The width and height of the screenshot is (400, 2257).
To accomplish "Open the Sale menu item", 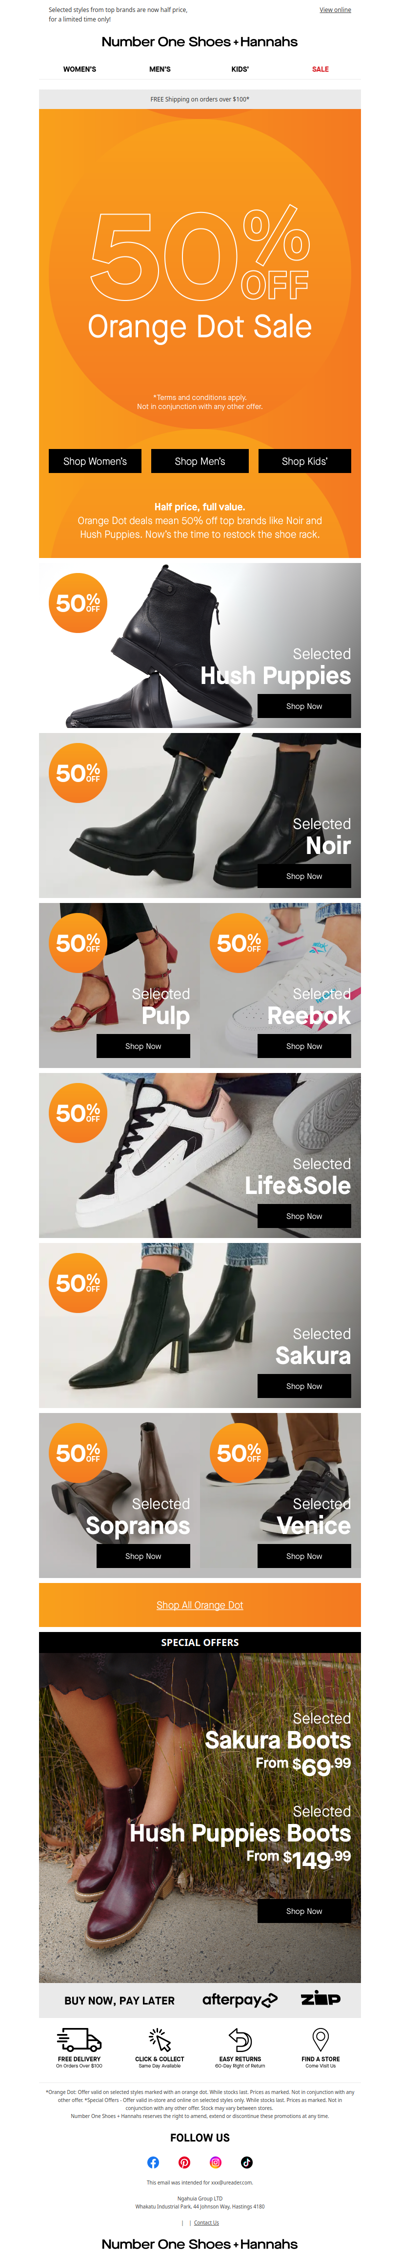I will click(320, 69).
